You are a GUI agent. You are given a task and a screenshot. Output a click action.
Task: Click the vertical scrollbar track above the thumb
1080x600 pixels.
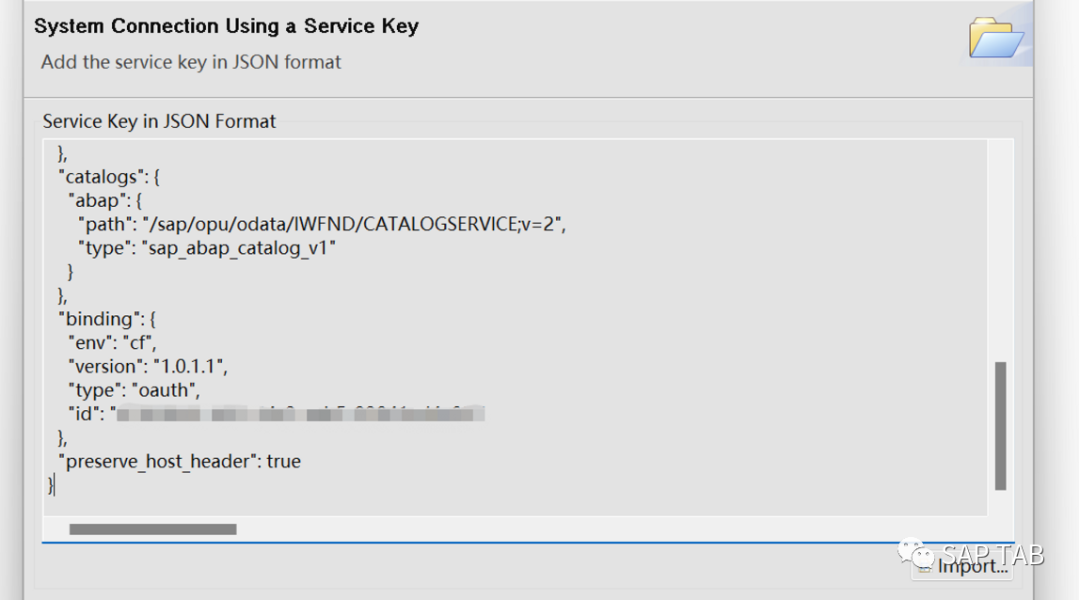1000,251
